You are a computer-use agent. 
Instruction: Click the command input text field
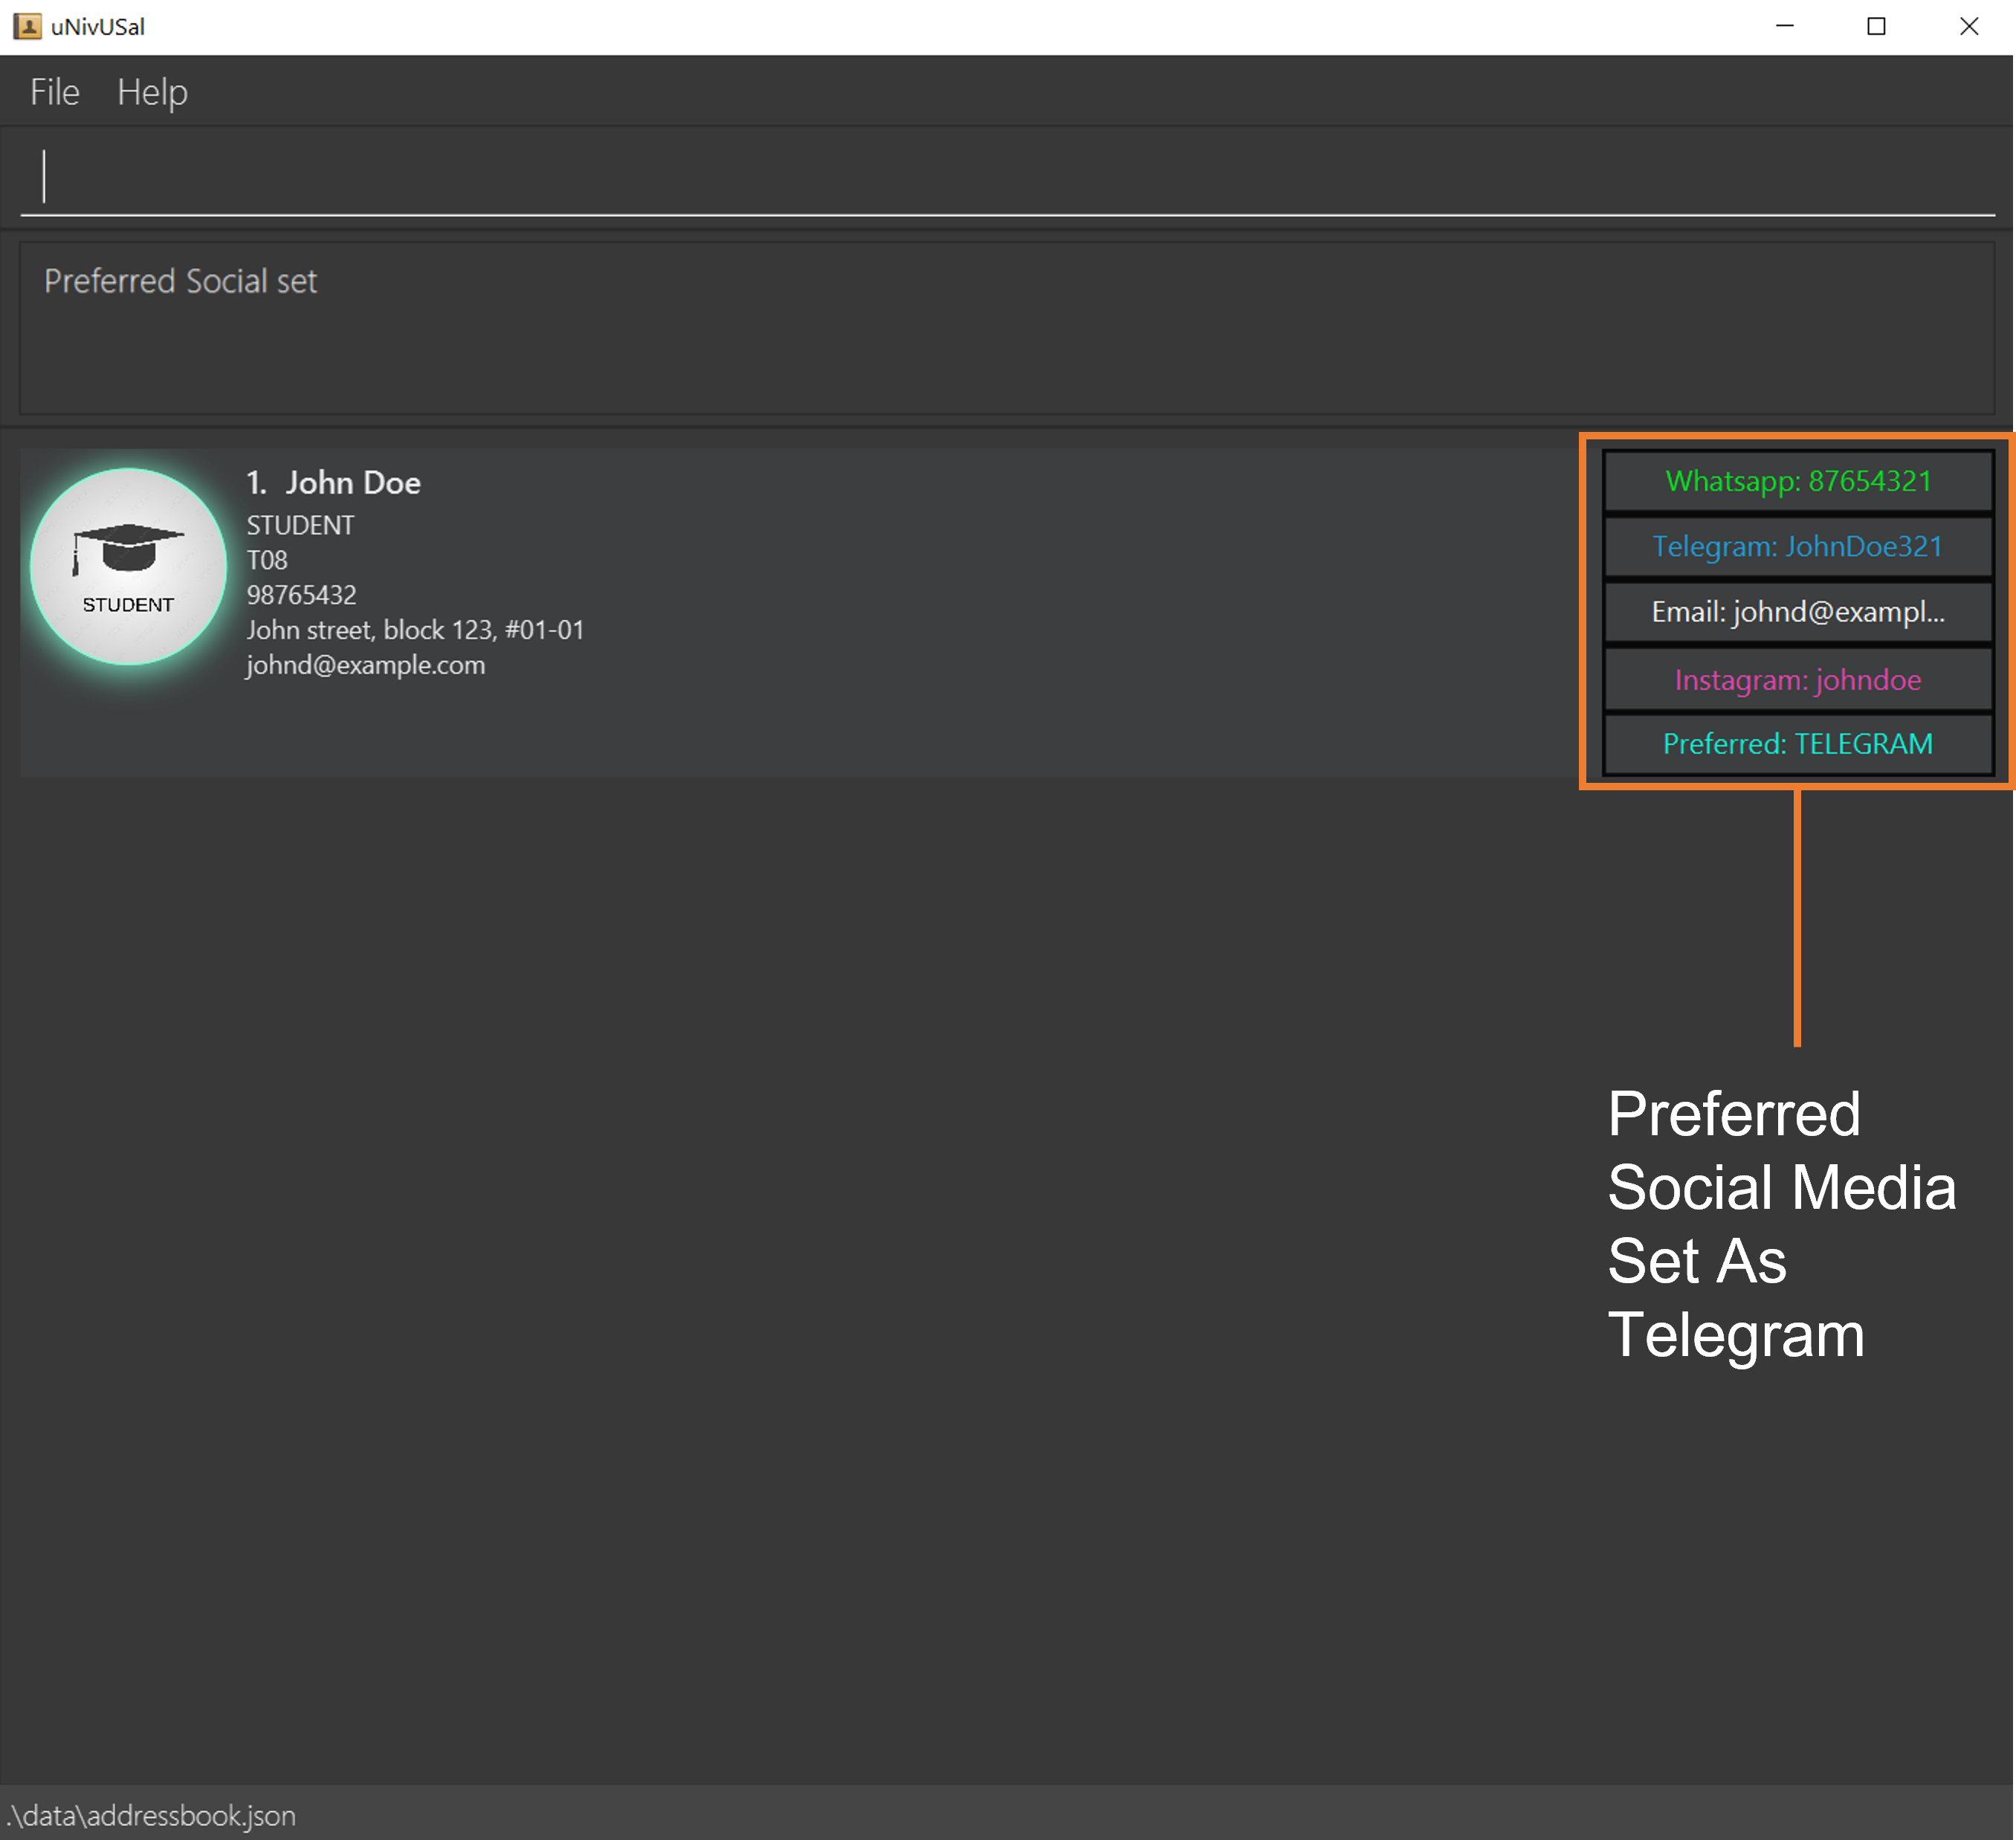pyautogui.click(x=1008, y=177)
